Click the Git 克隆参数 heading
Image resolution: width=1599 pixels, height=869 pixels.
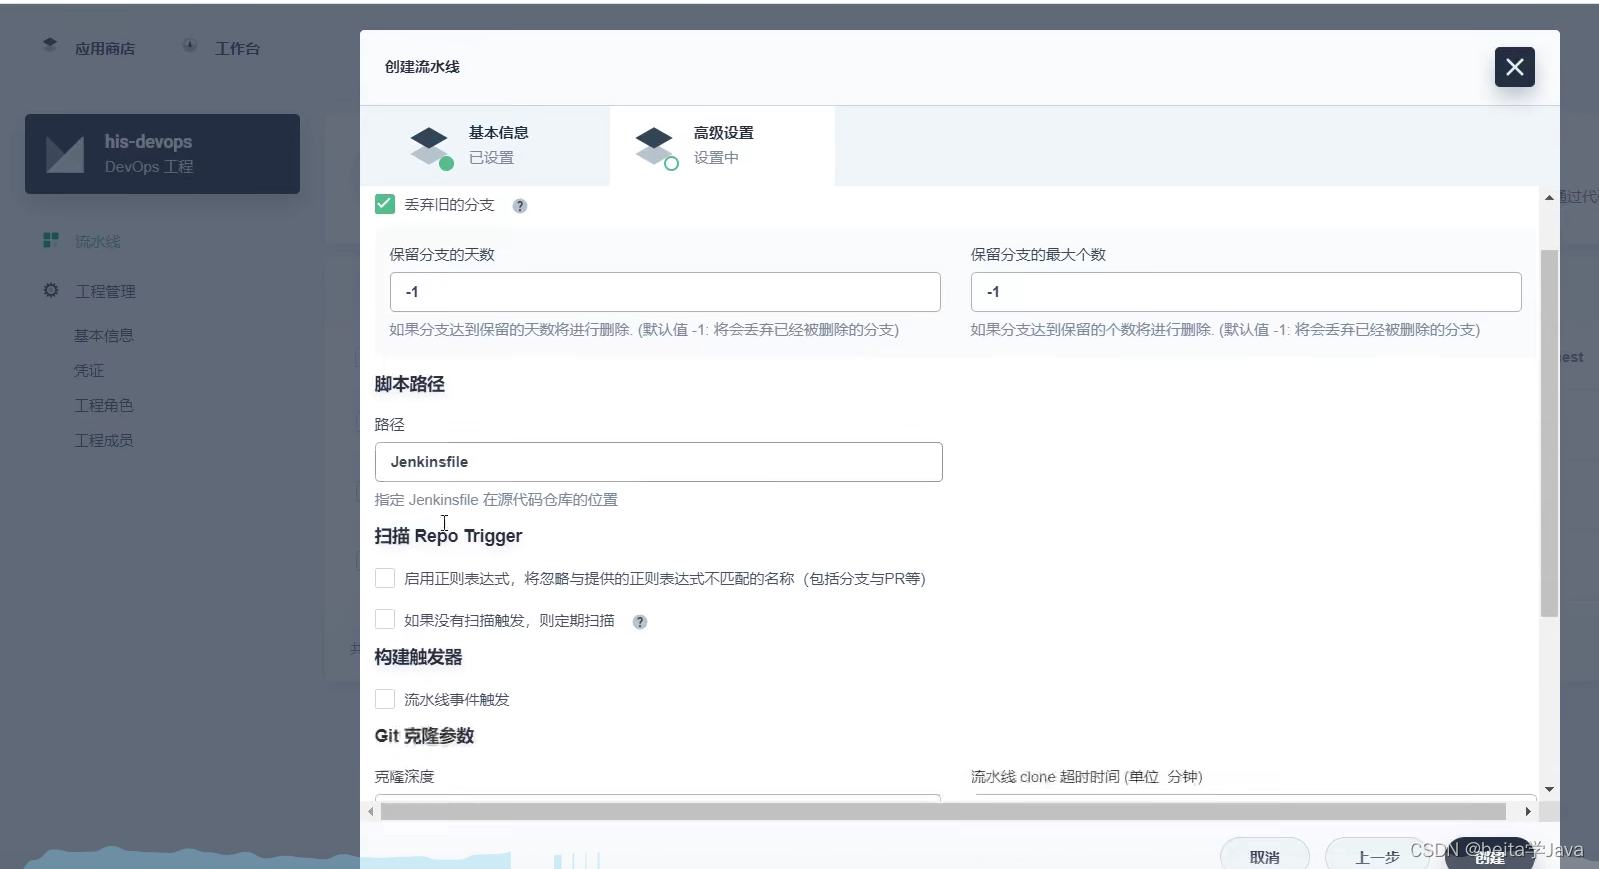[x=424, y=736]
